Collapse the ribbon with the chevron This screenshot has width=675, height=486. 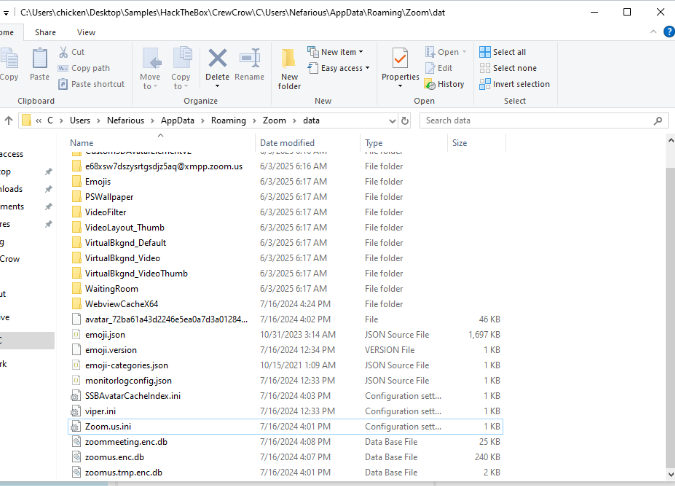coord(653,32)
